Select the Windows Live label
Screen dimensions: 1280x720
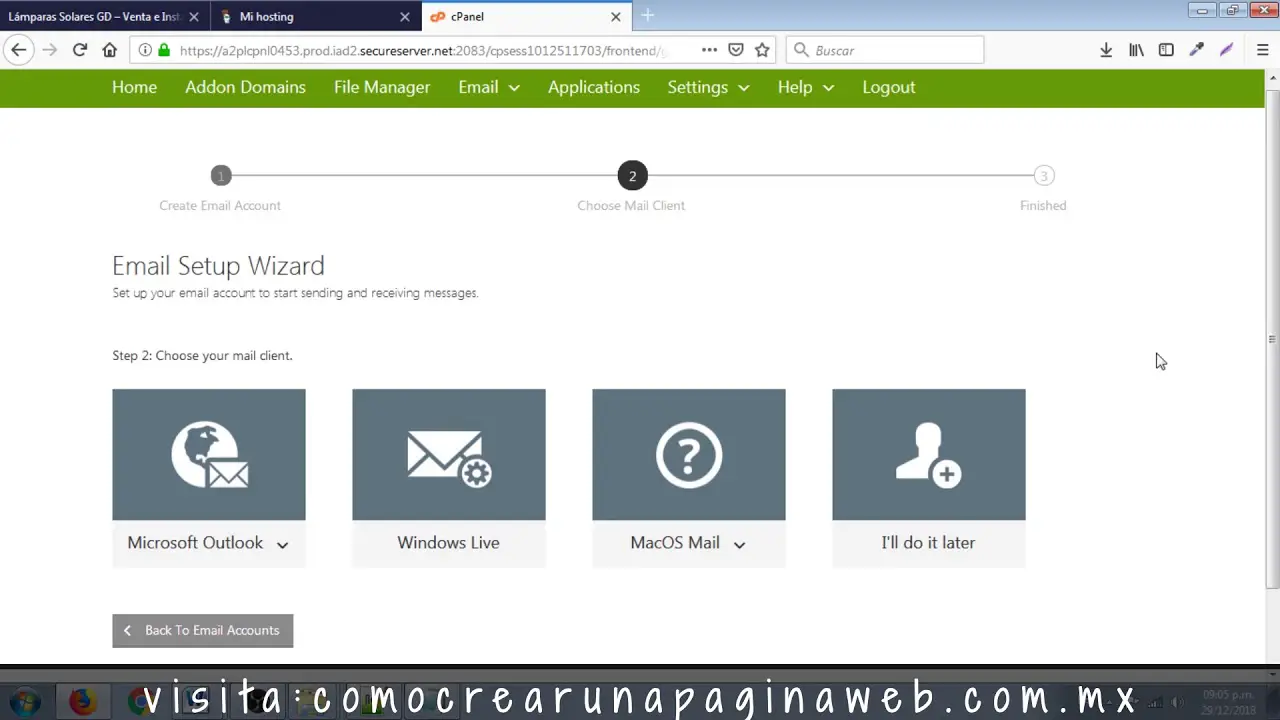click(448, 543)
